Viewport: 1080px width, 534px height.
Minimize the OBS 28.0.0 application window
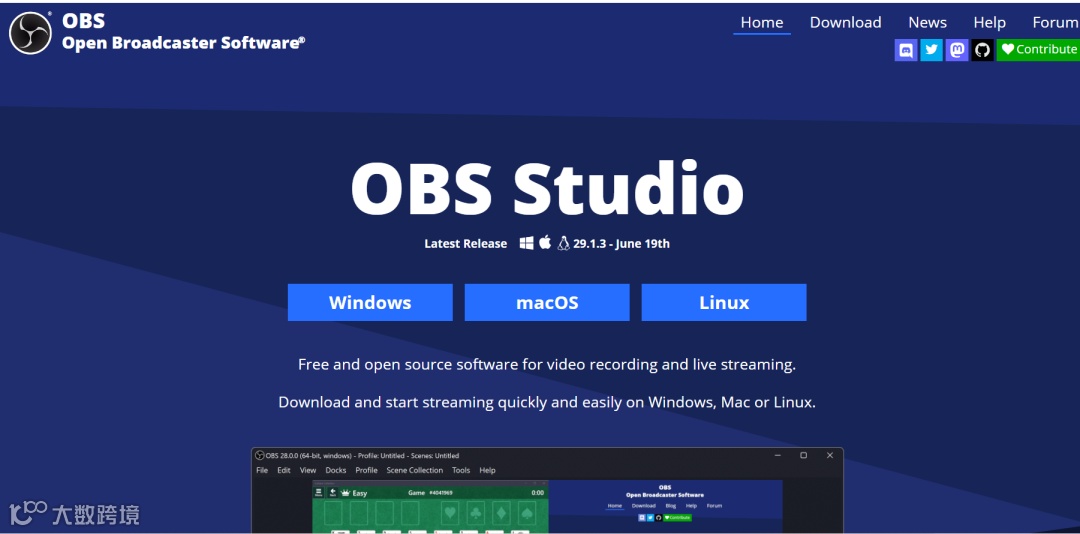point(778,455)
